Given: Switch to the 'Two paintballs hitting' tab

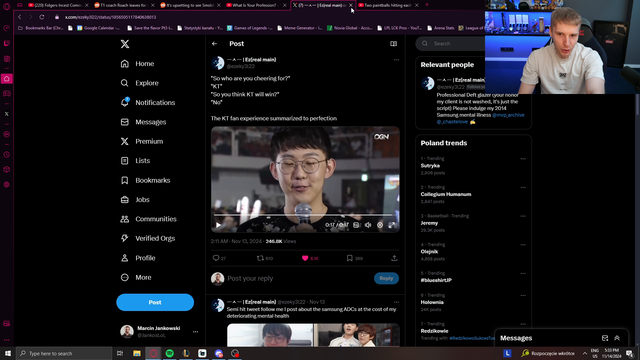Looking at the screenshot, I should [388, 5].
